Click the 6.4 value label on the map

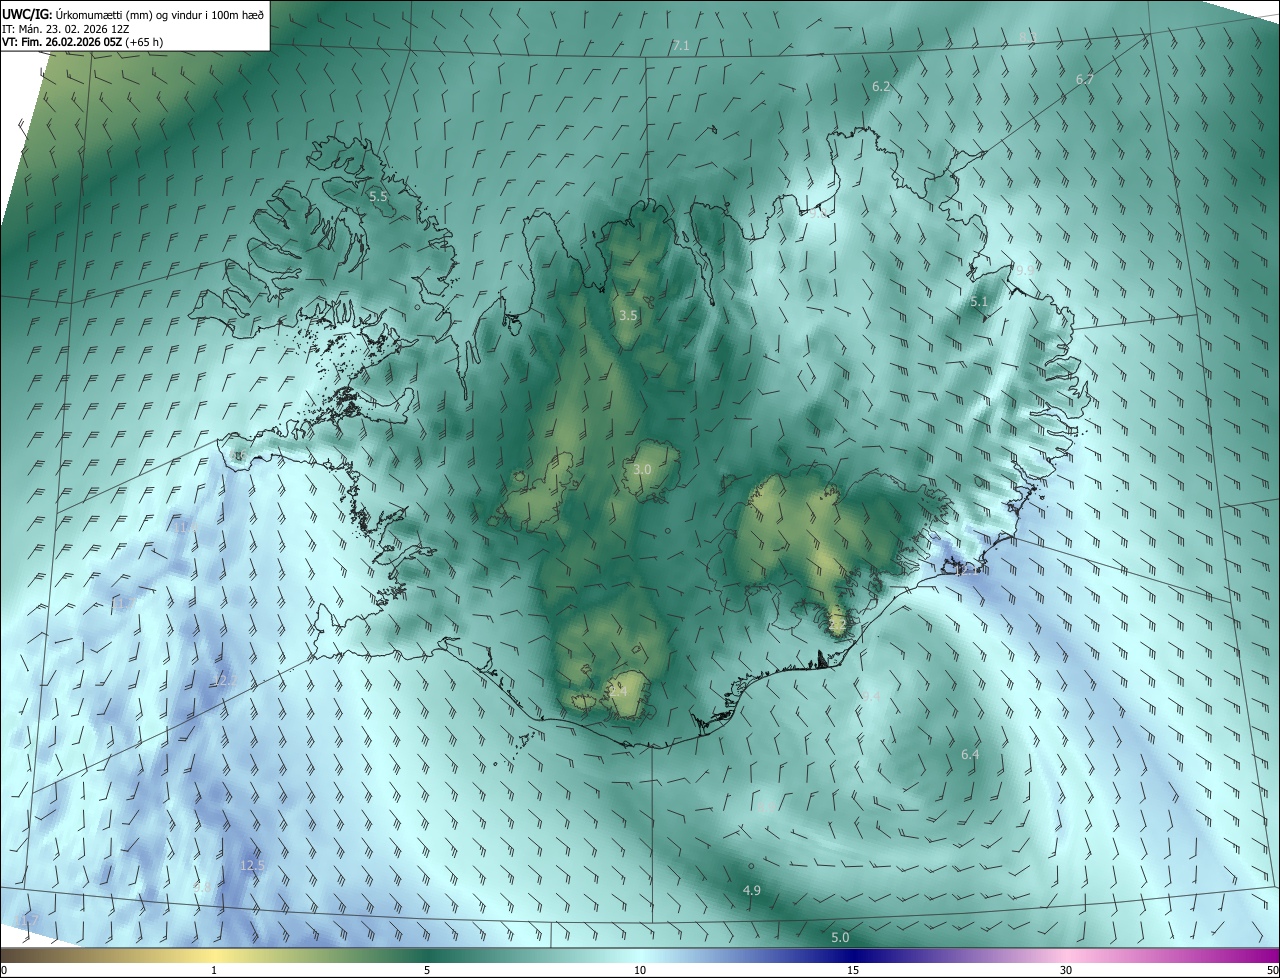970,755
